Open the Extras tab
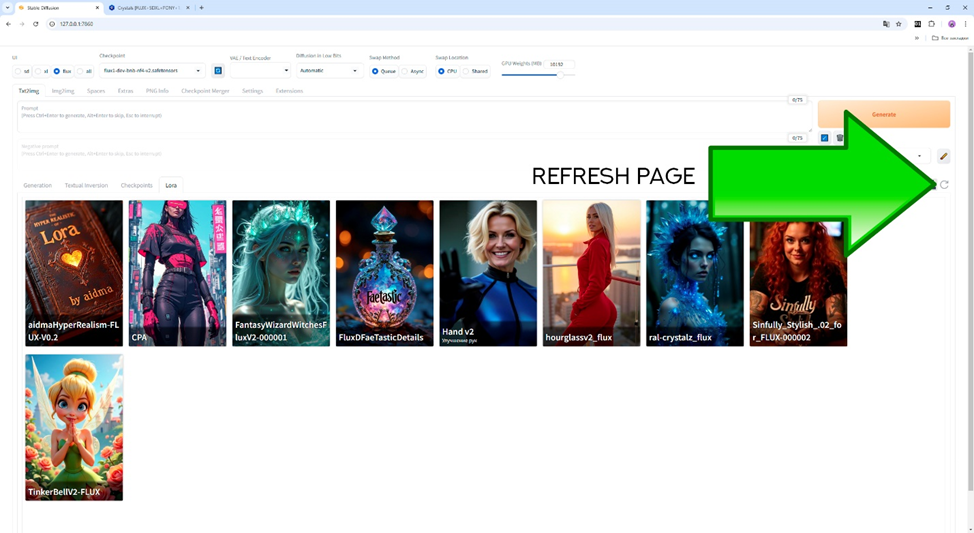Screen dimensions: 974x533 pos(125,91)
